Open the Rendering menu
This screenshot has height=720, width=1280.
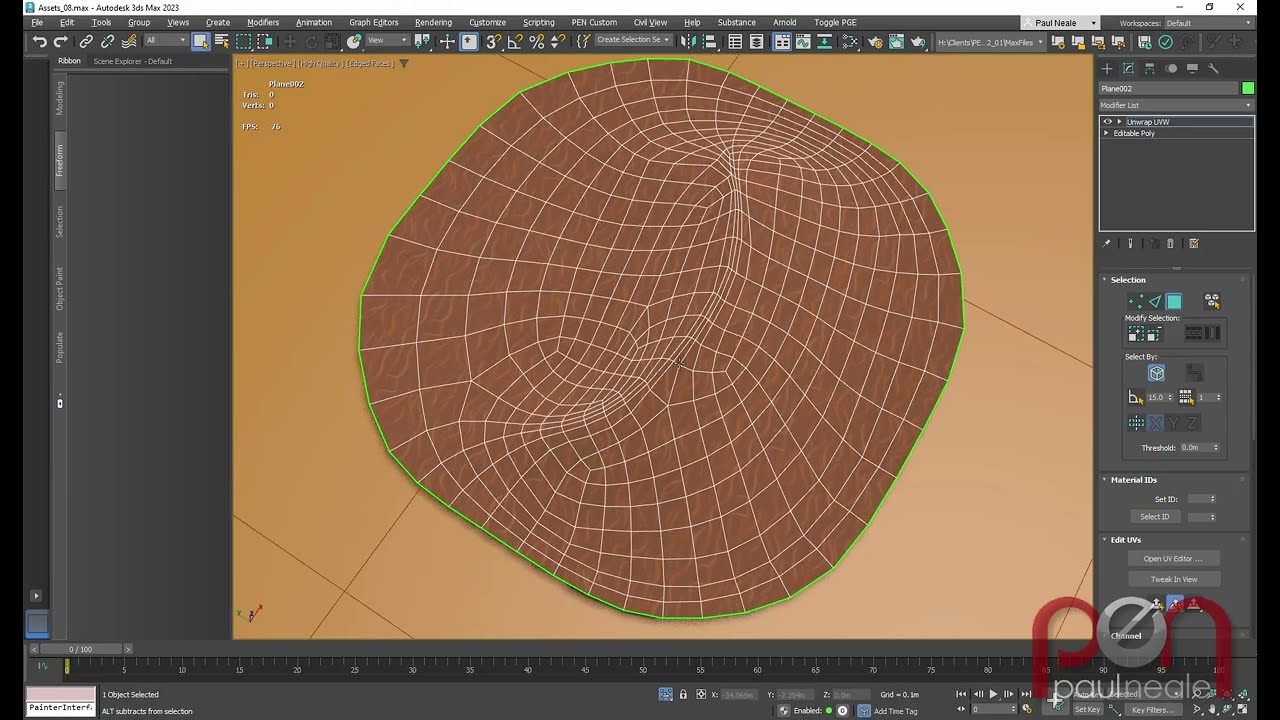tap(433, 22)
